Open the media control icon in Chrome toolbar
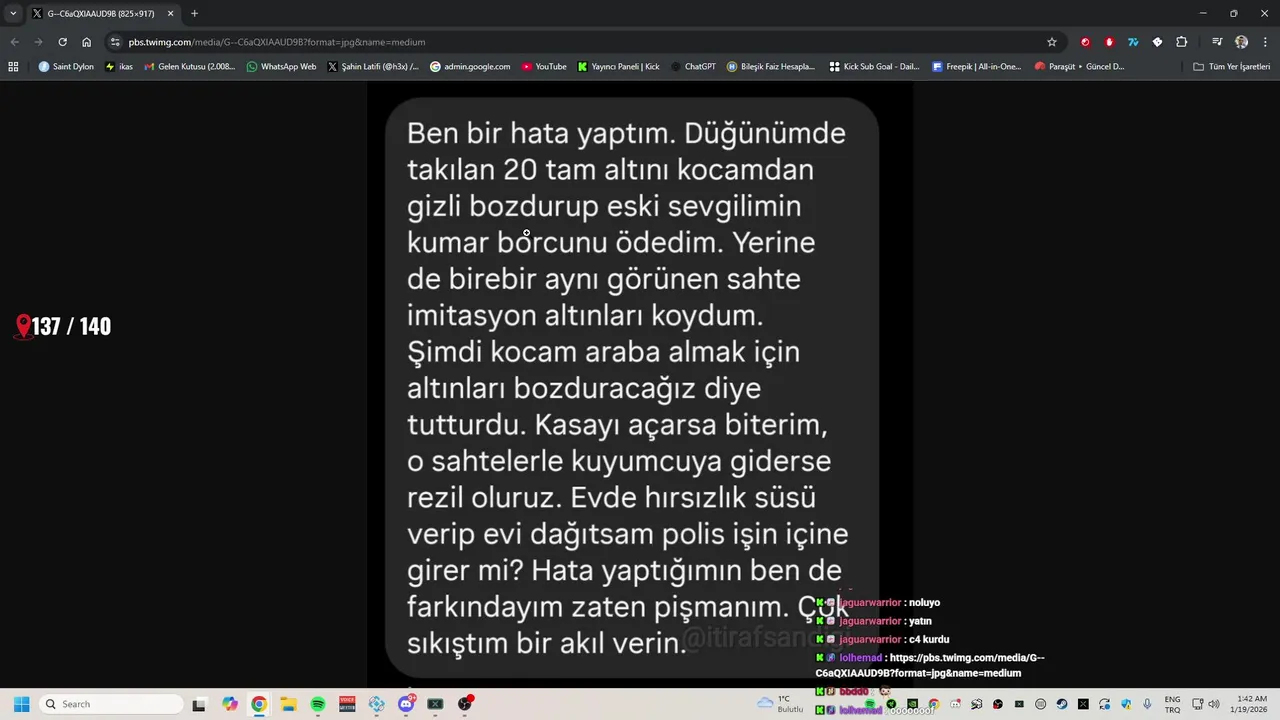 click(1217, 42)
